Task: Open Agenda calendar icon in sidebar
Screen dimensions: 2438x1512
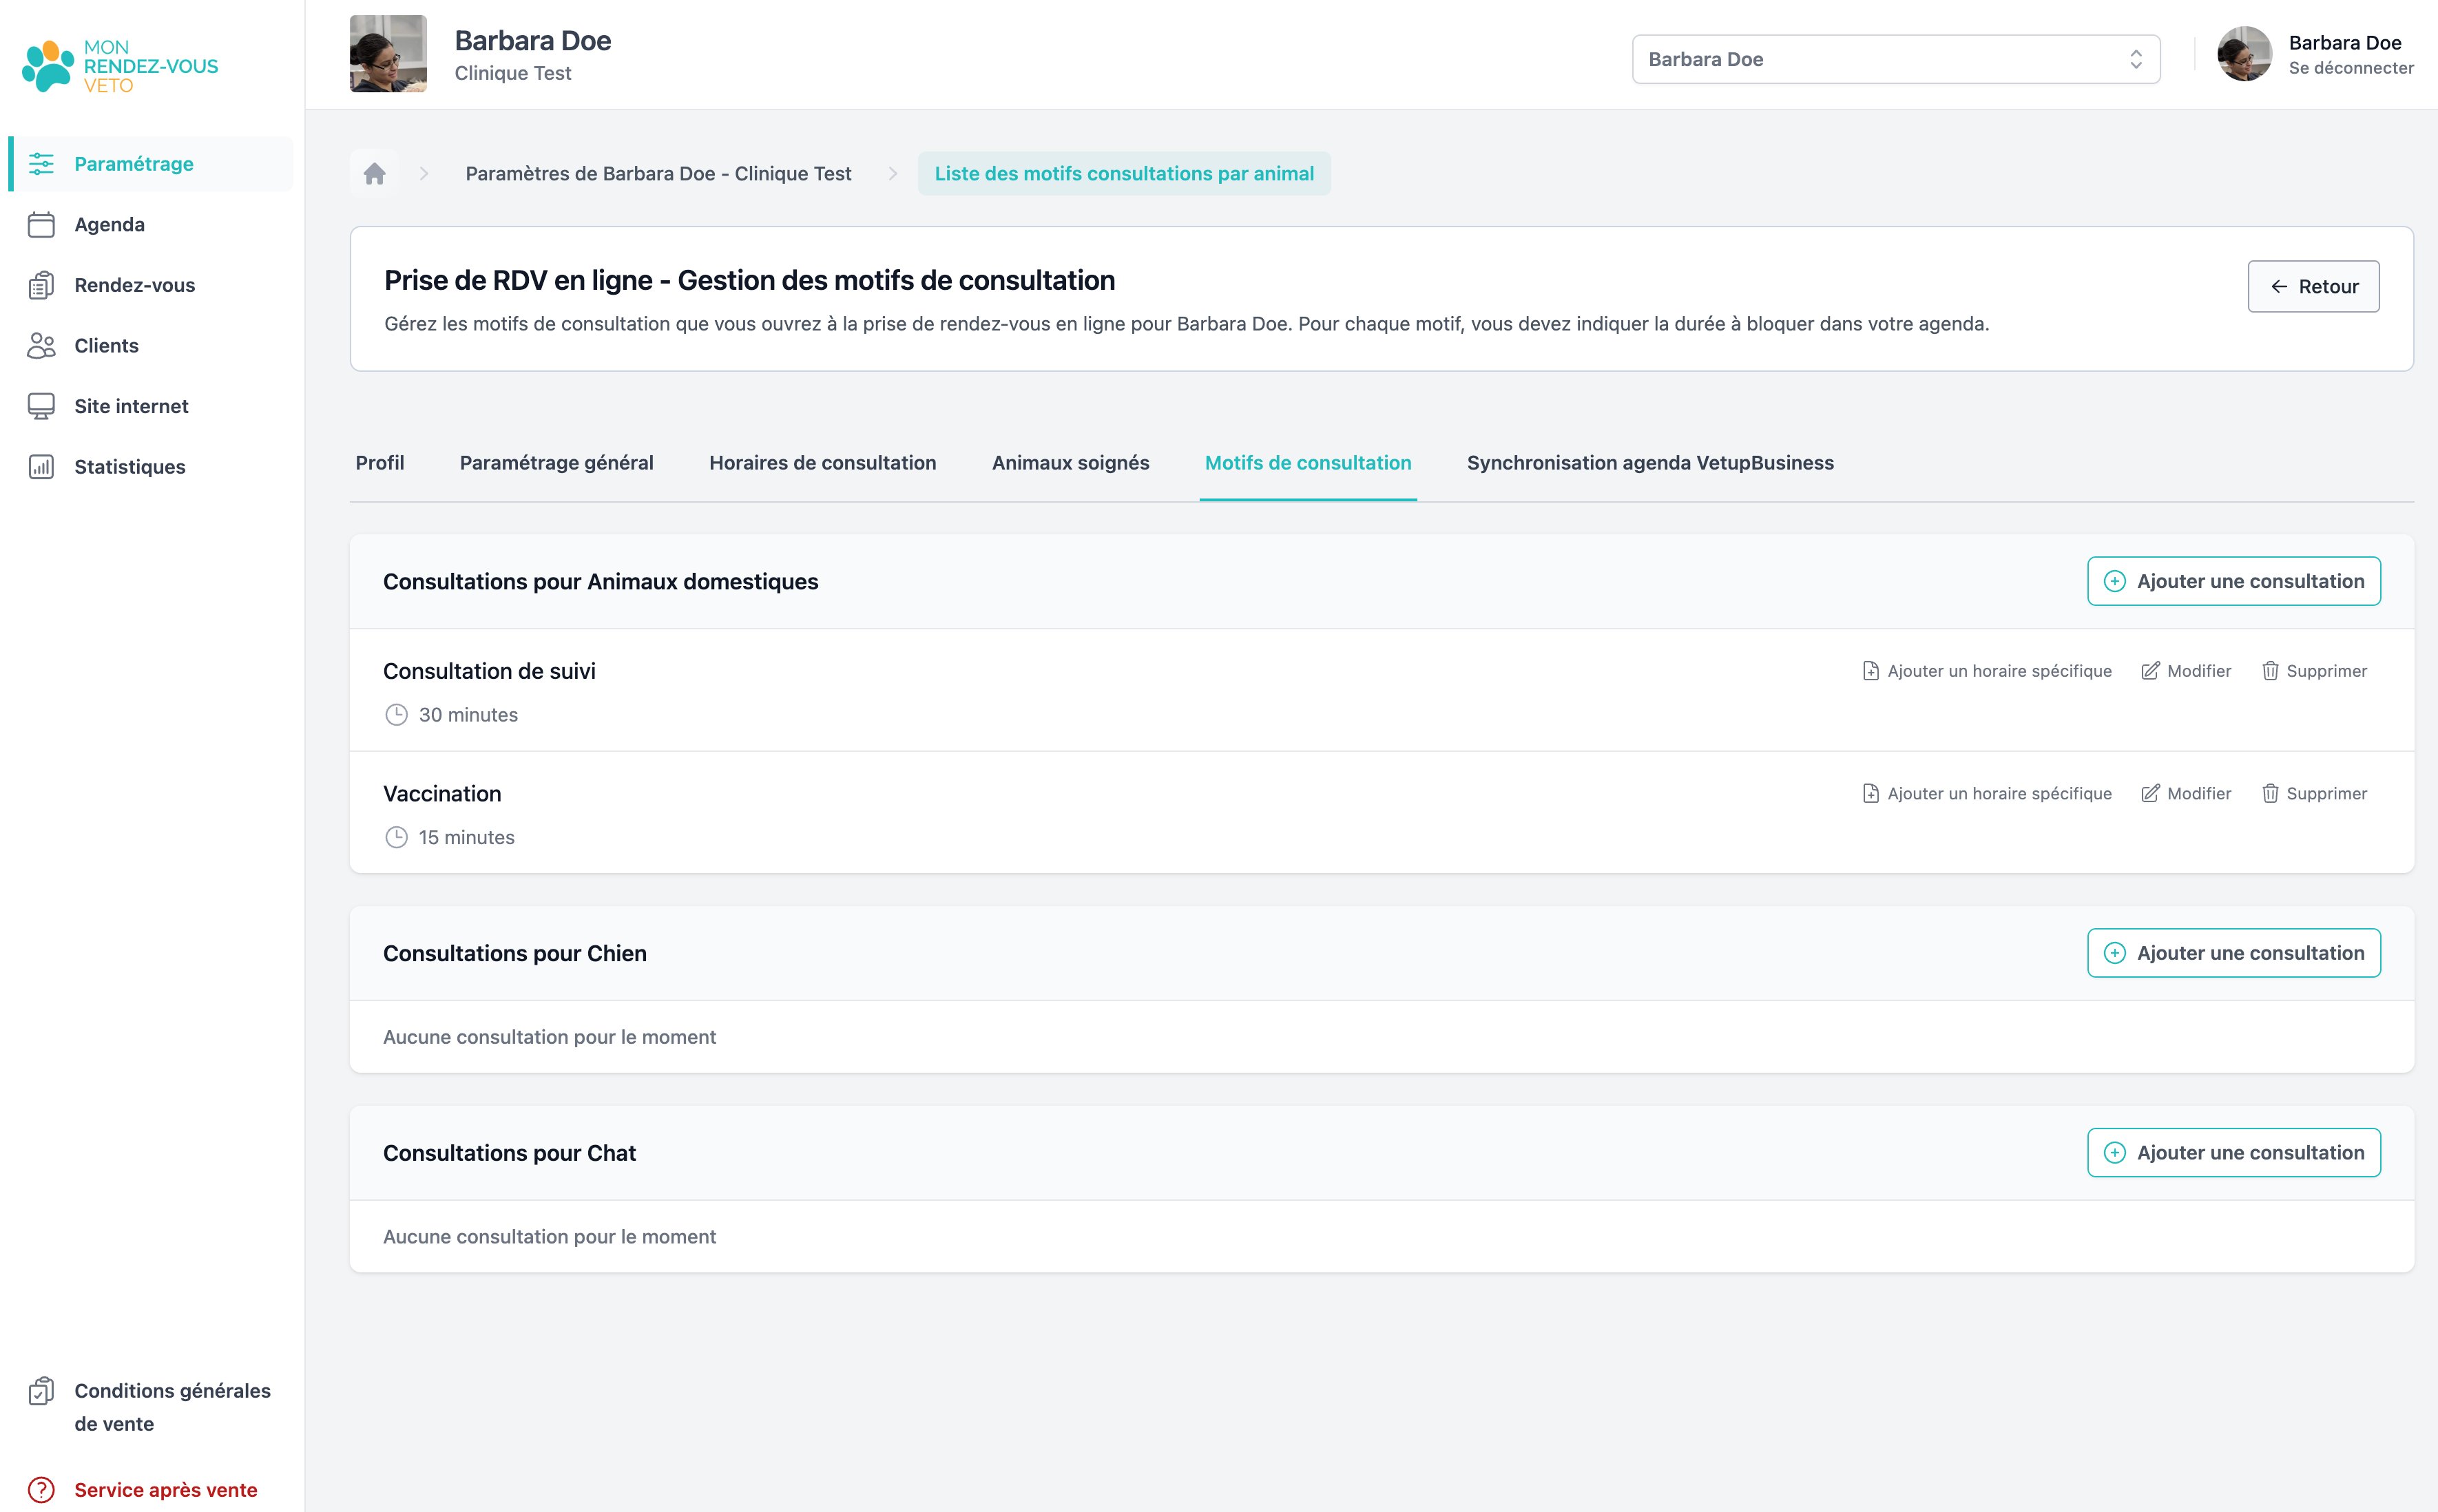Action: [41, 225]
